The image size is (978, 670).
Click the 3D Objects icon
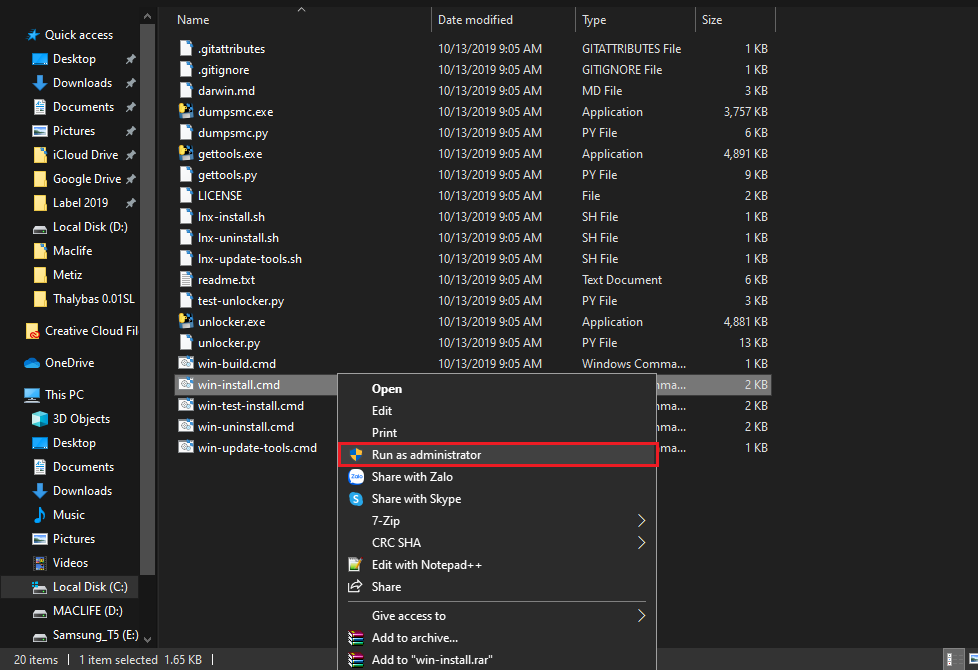[x=40, y=419]
